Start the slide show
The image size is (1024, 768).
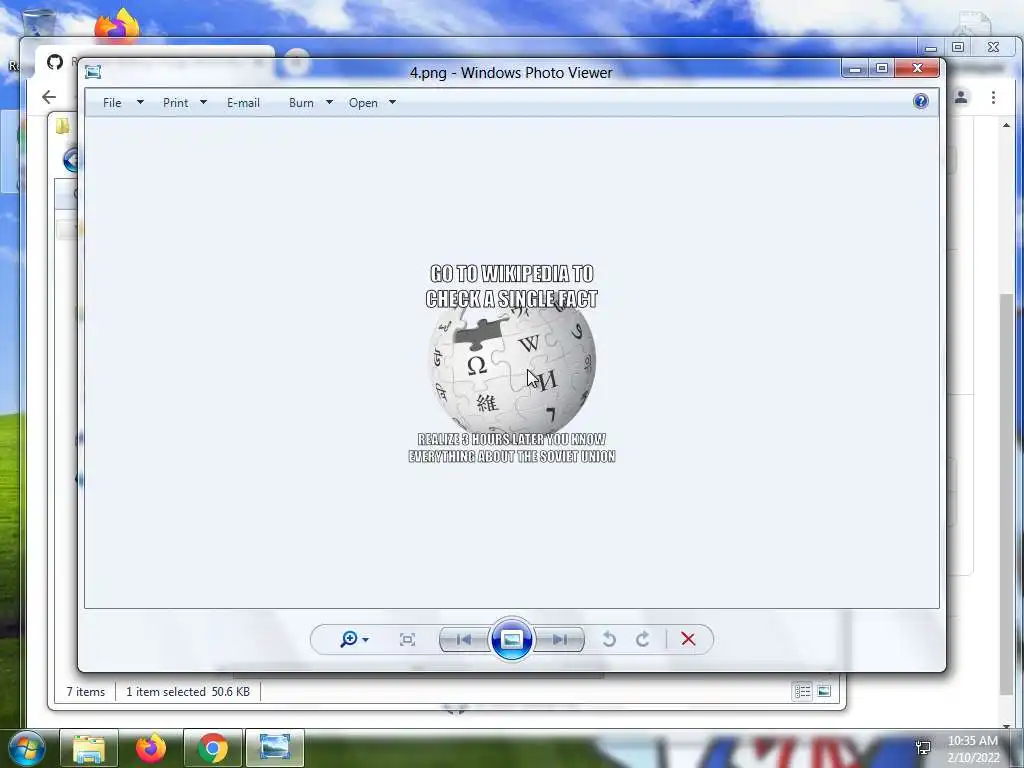pyautogui.click(x=511, y=639)
